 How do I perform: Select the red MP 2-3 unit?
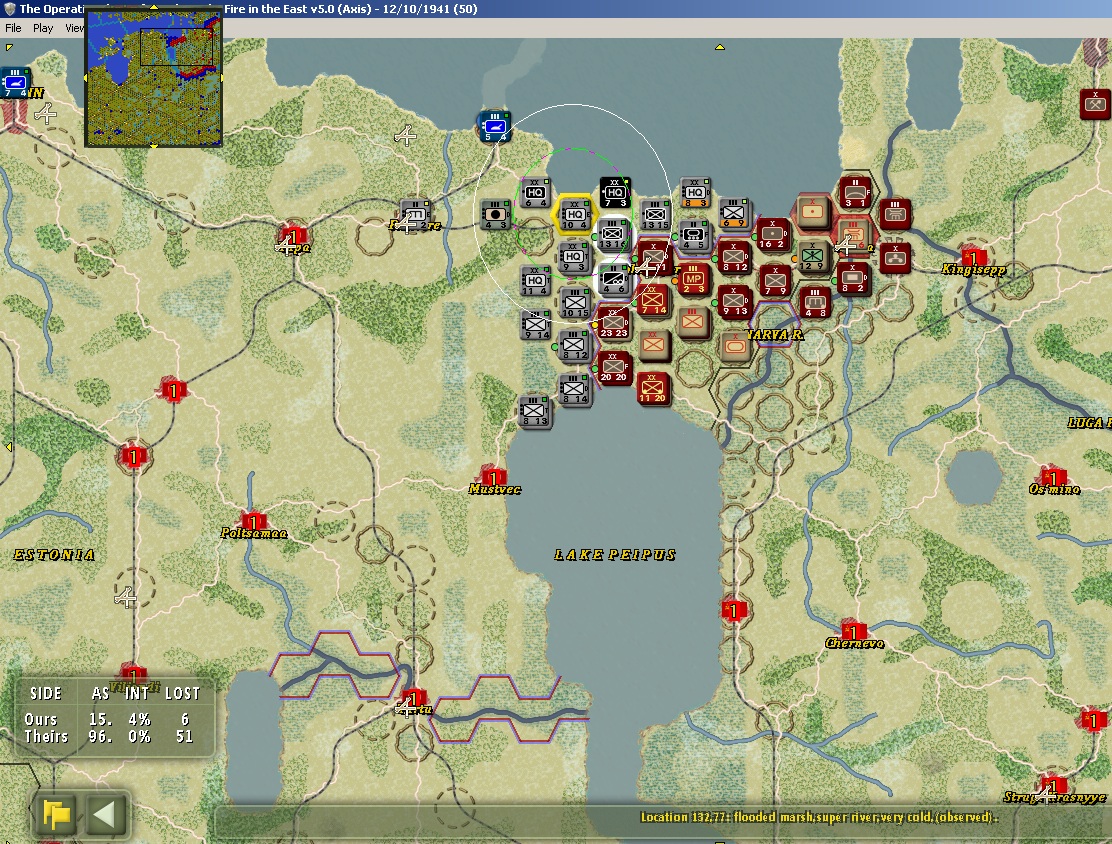click(693, 279)
